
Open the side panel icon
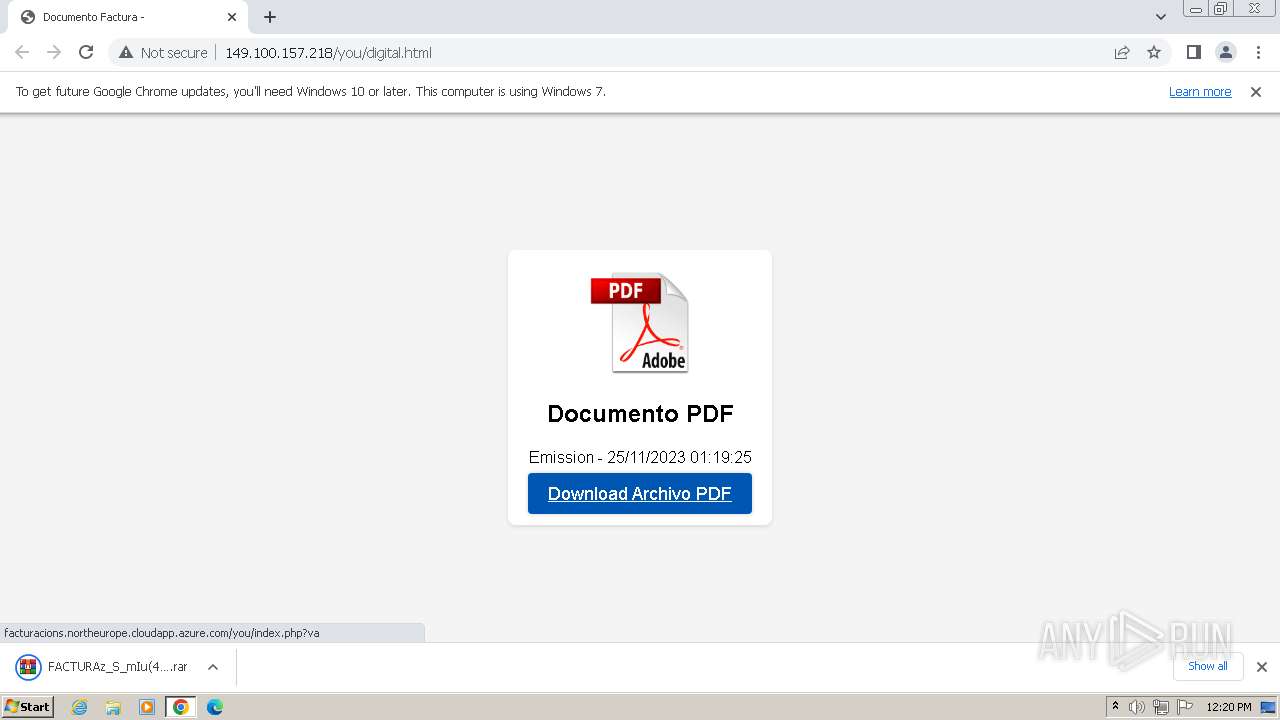tap(1193, 52)
